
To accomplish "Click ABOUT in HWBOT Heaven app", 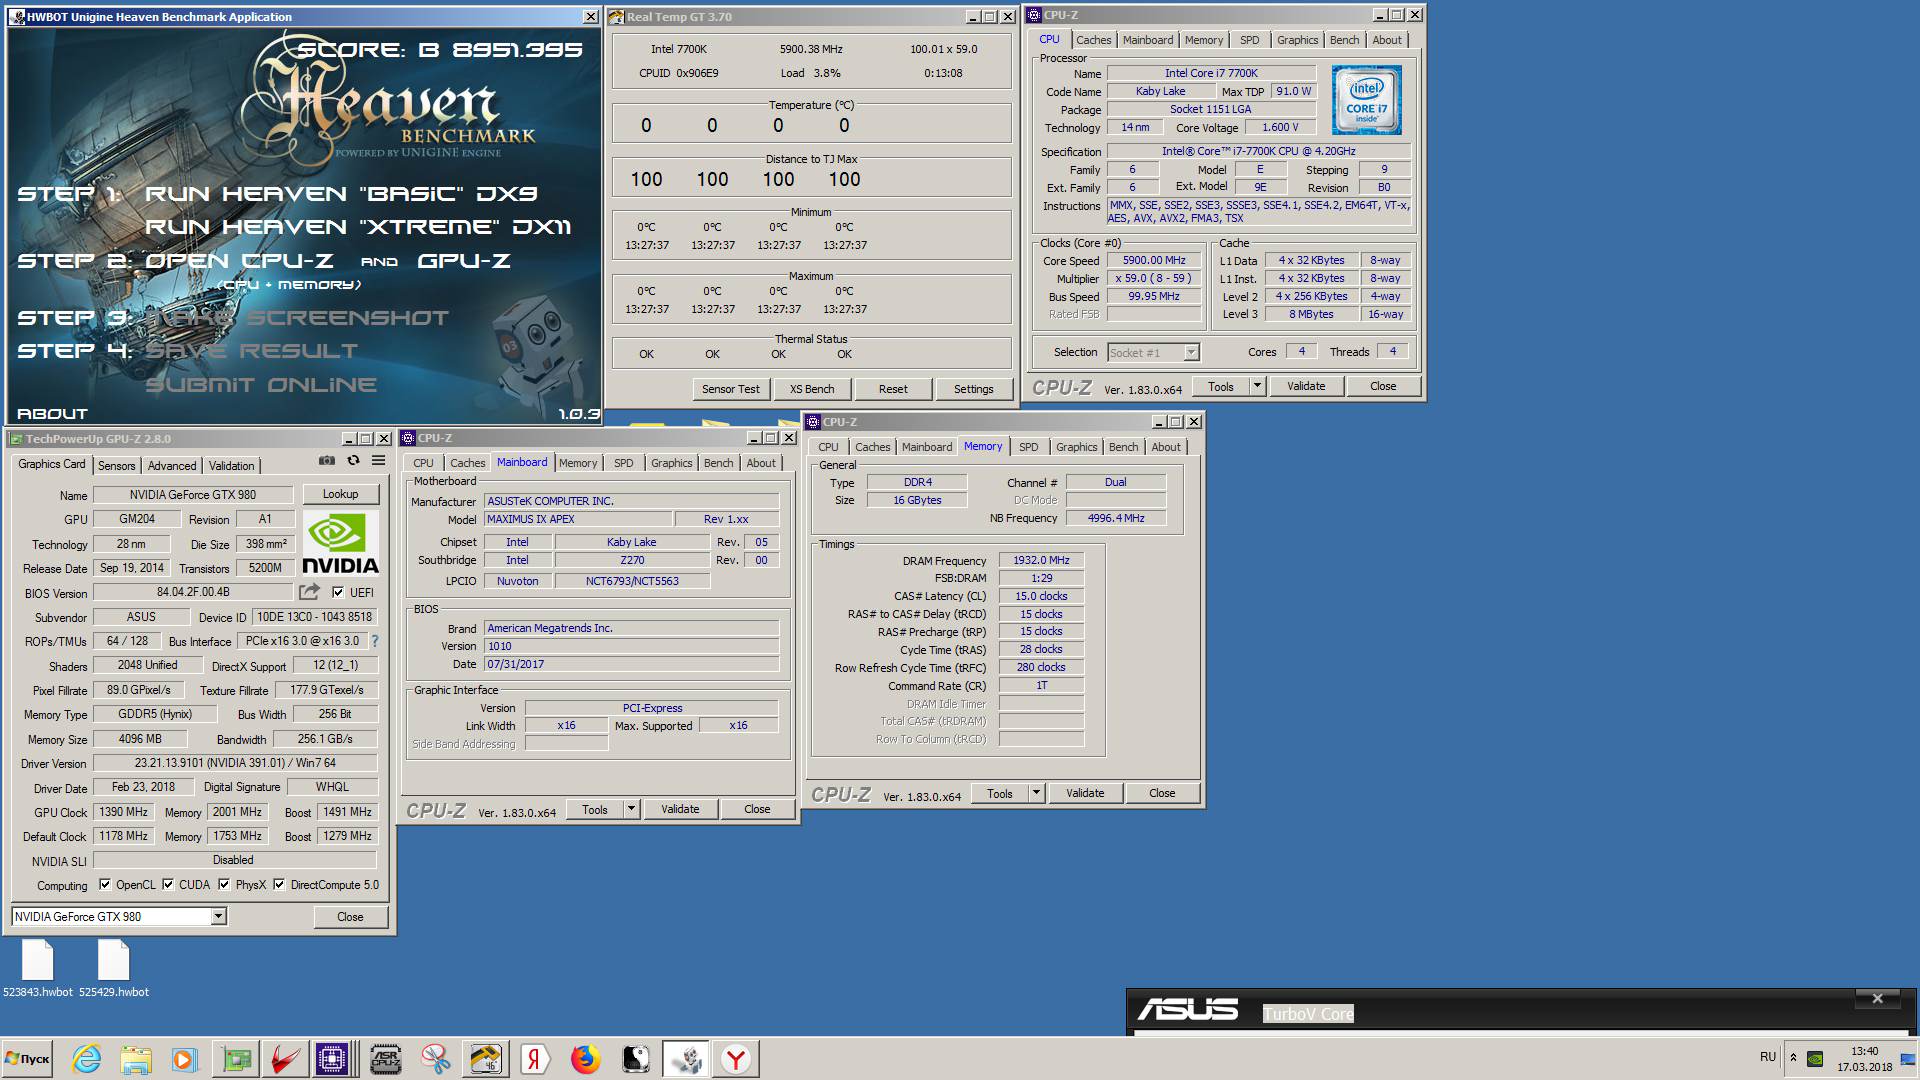I will (x=52, y=413).
